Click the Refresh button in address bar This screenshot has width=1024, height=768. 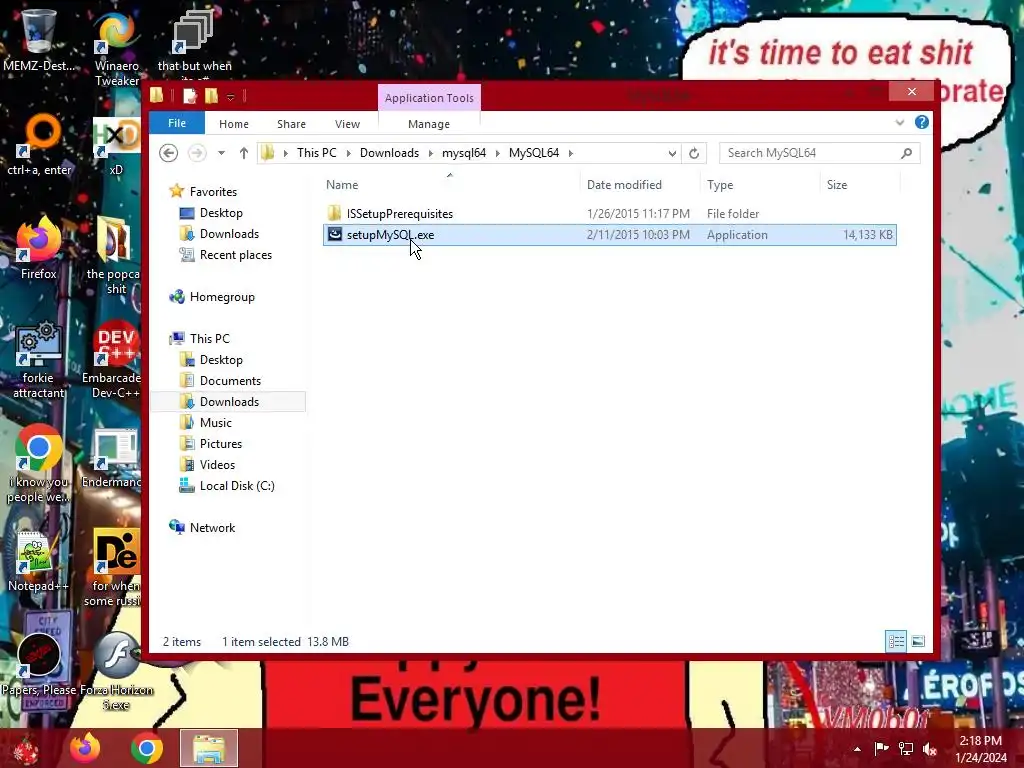point(694,153)
